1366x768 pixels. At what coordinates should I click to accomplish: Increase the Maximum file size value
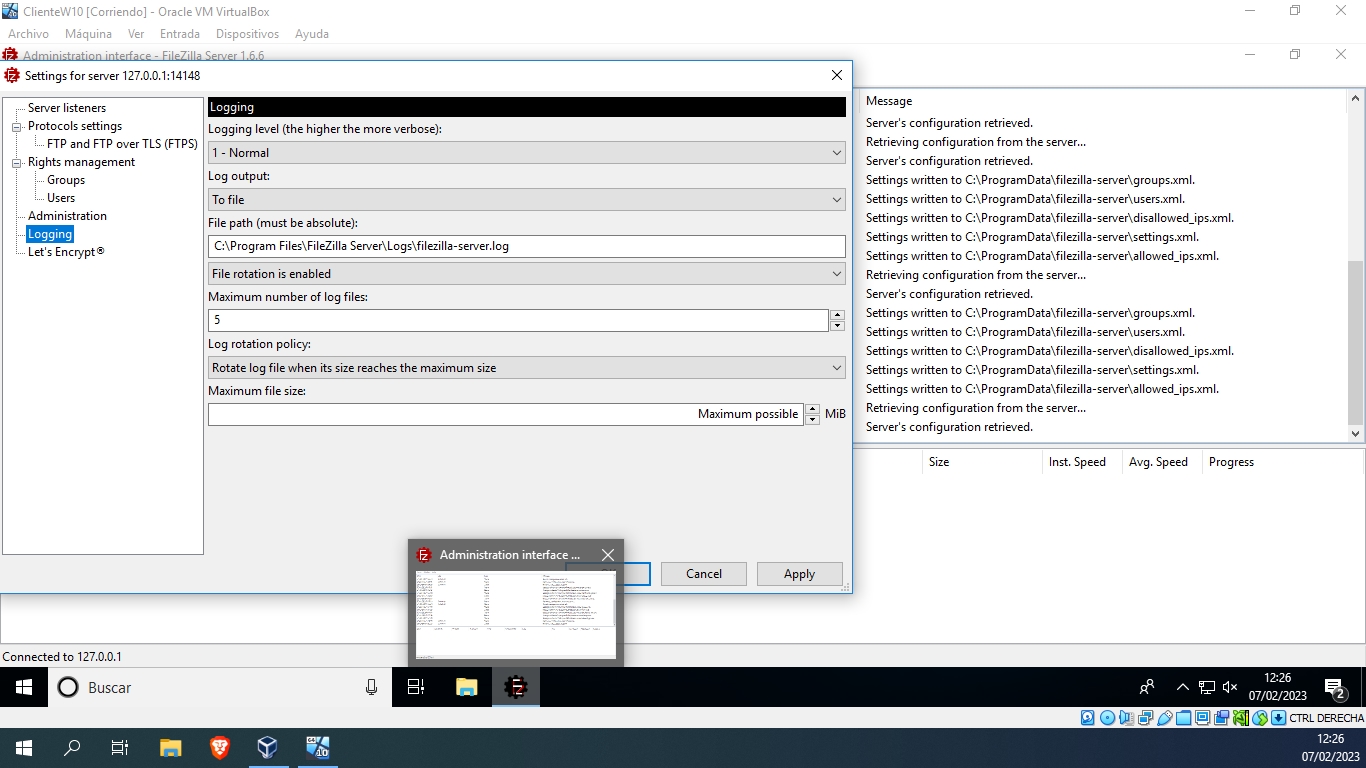[812, 409]
